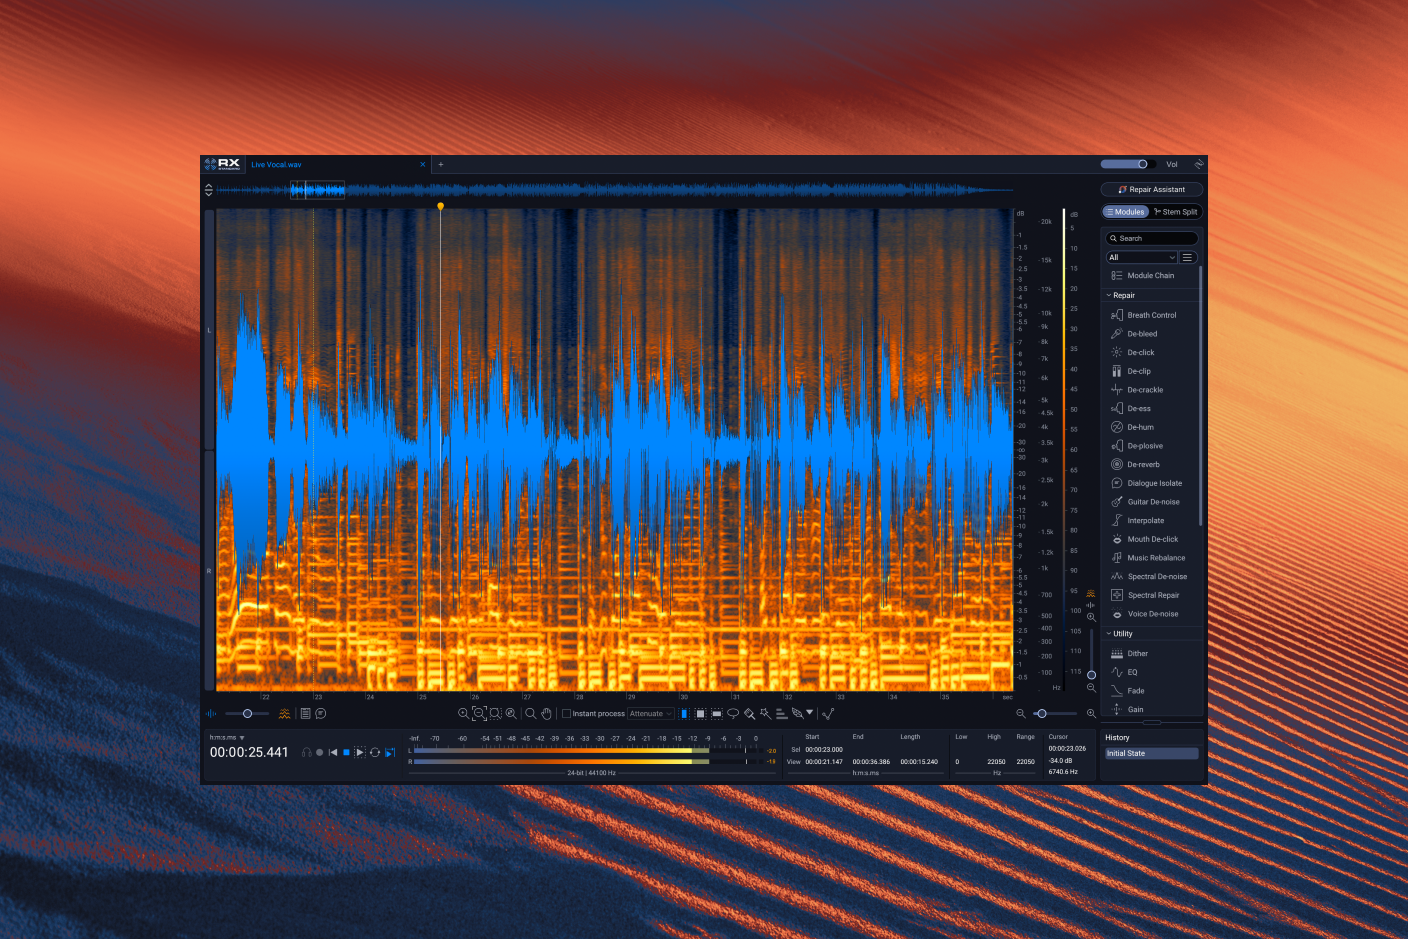Open the Spectral De-noise module
This screenshot has height=939, width=1408.
coord(1151,576)
